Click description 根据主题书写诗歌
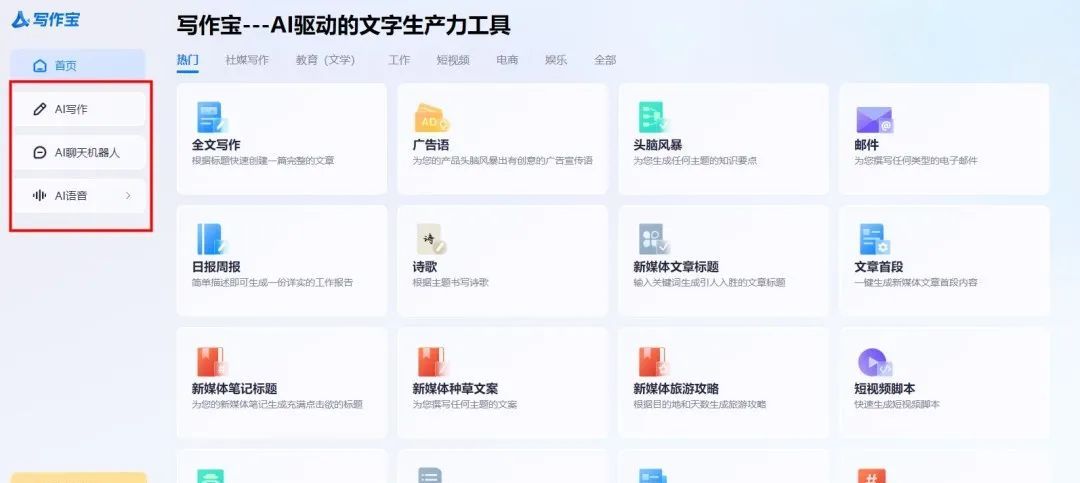Screen dimensions: 1080x483 pyautogui.click(x=450, y=282)
